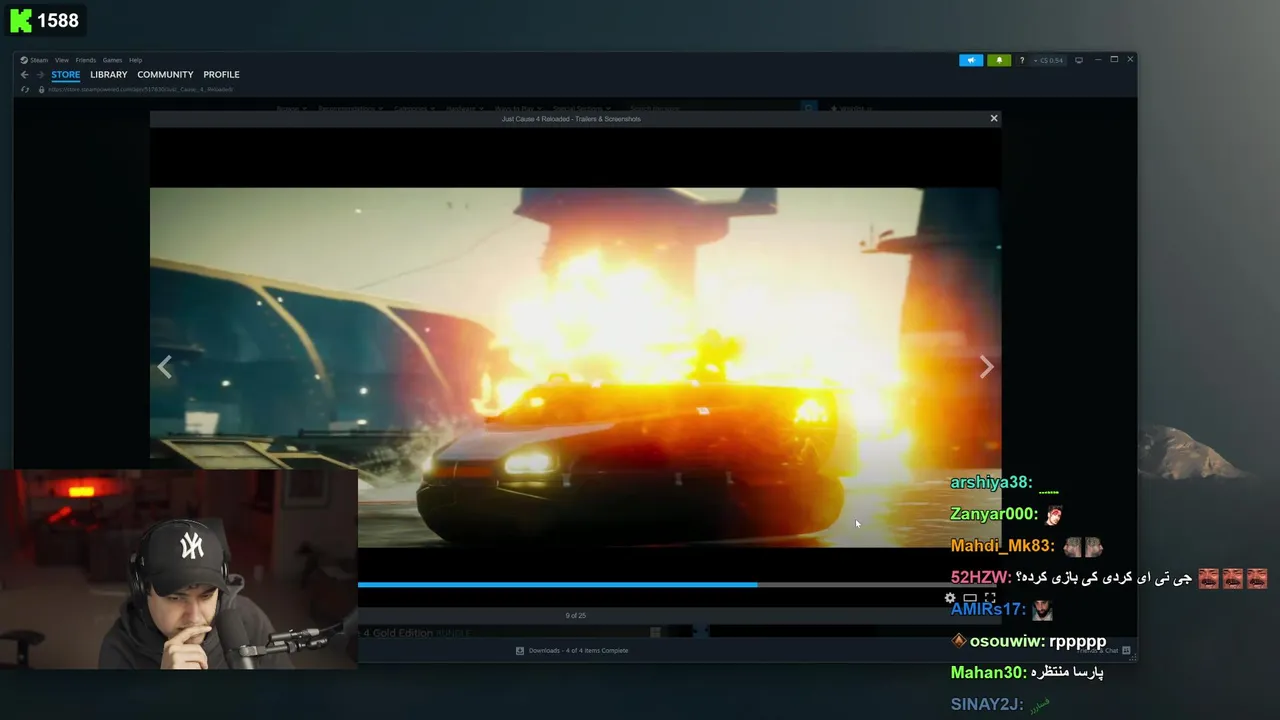Open the Games menu
Screen dimensions: 1280x720
112,60
